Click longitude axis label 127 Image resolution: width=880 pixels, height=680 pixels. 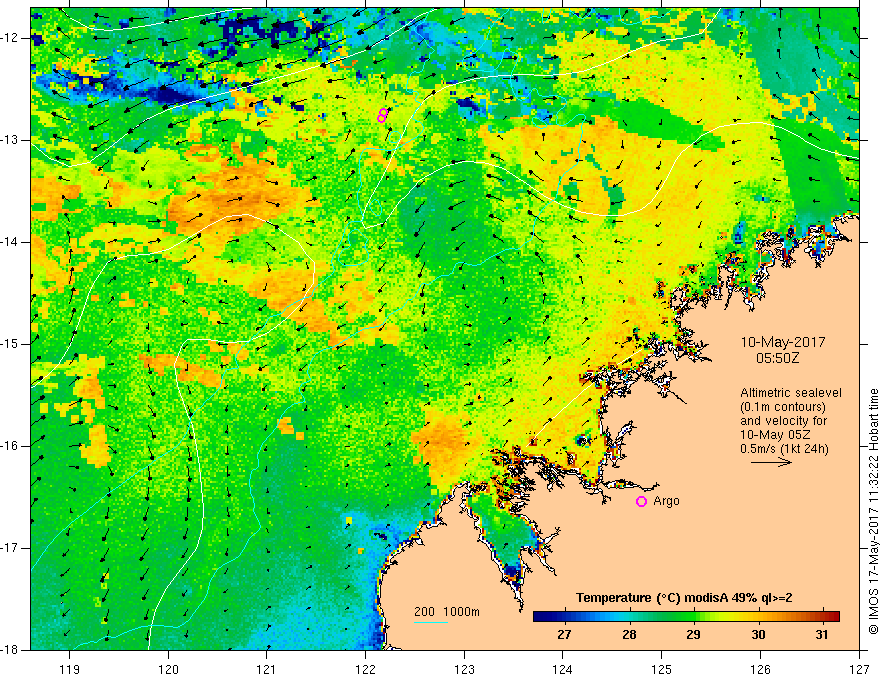(x=859, y=669)
